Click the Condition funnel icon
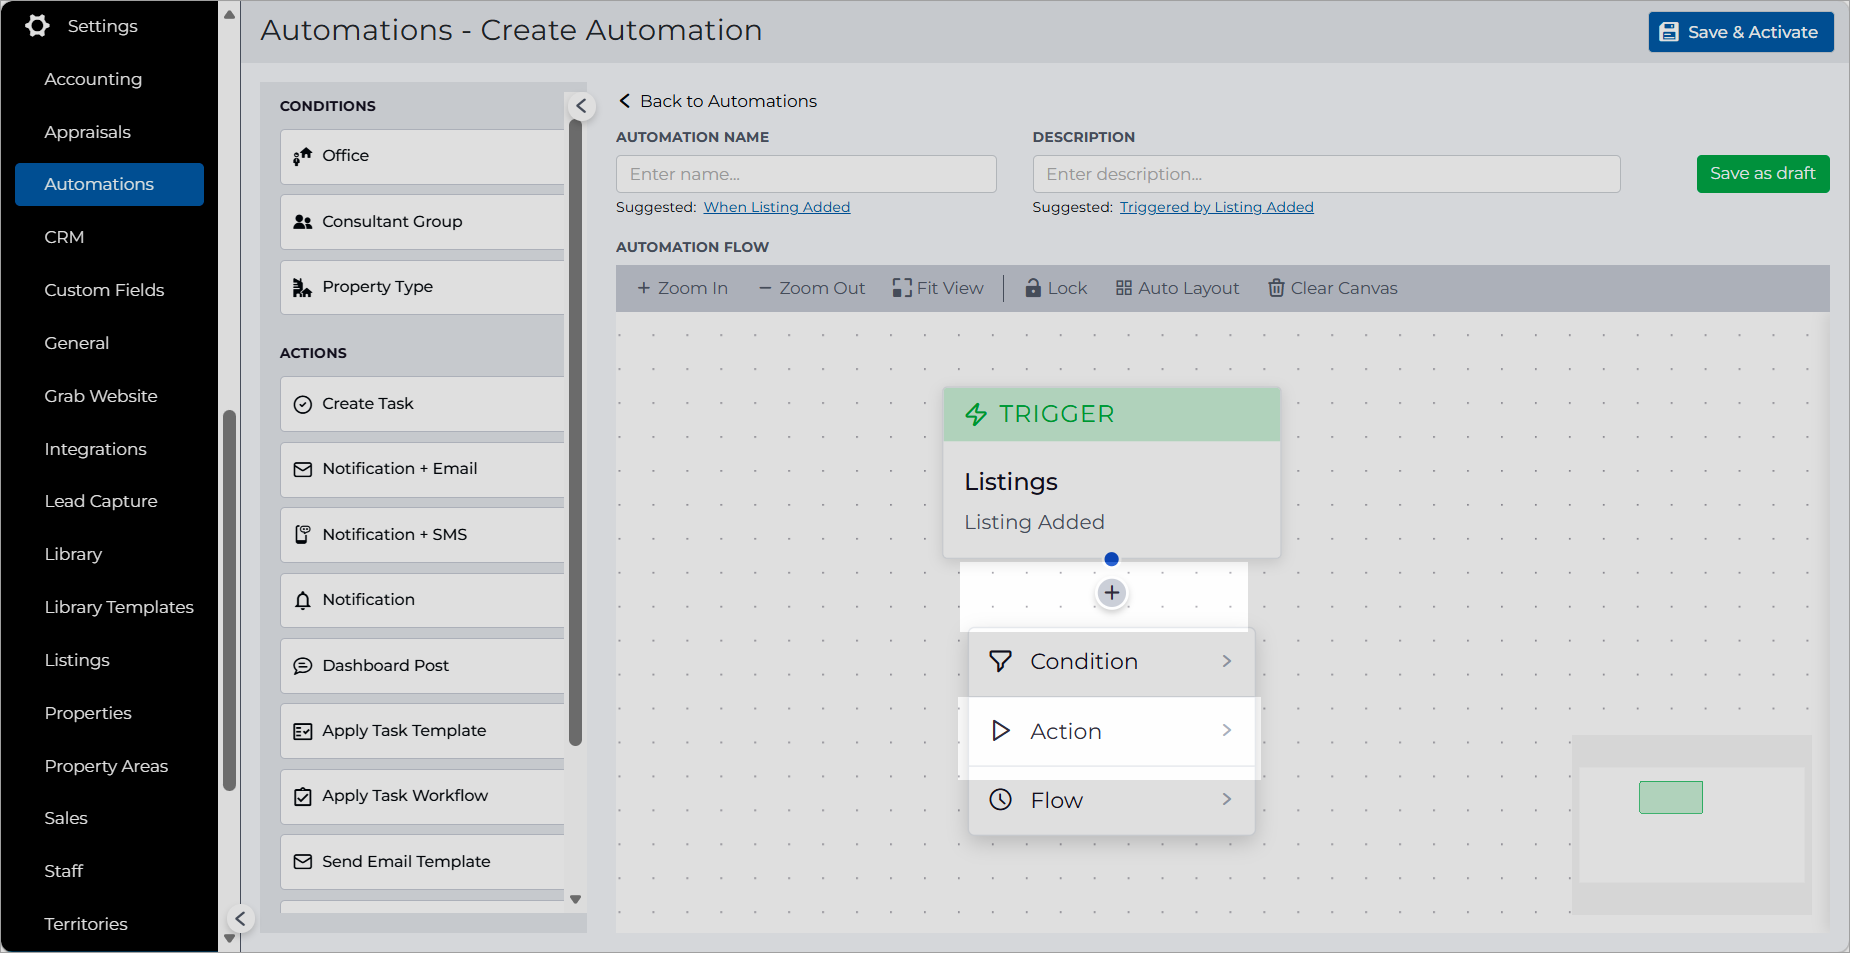The height and width of the screenshot is (953, 1850). (1000, 661)
